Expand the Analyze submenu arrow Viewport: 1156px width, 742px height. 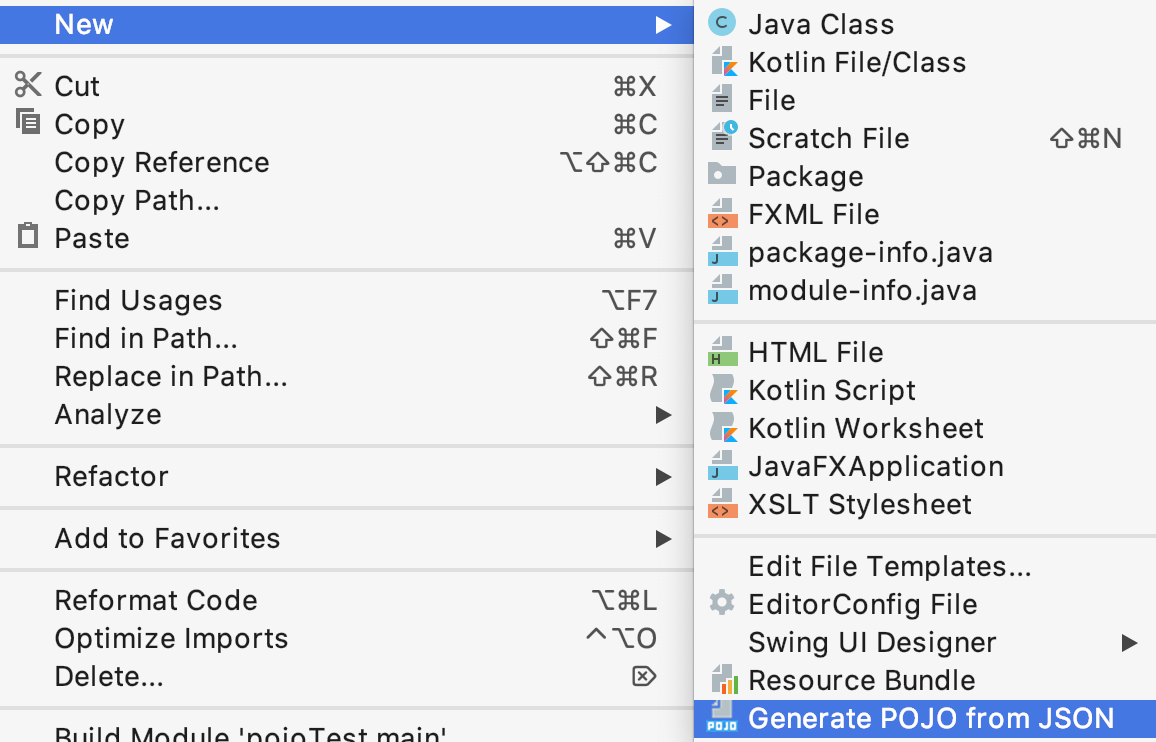664,415
